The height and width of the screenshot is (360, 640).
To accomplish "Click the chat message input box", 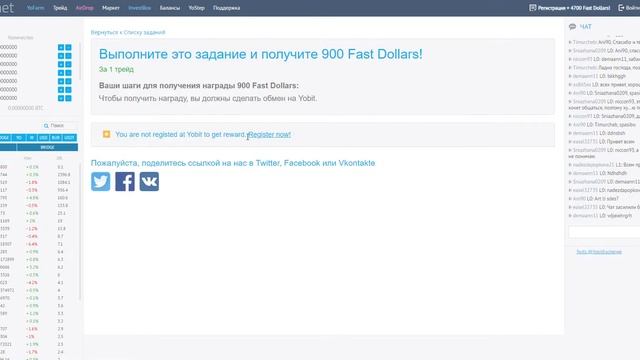I will click(604, 232).
